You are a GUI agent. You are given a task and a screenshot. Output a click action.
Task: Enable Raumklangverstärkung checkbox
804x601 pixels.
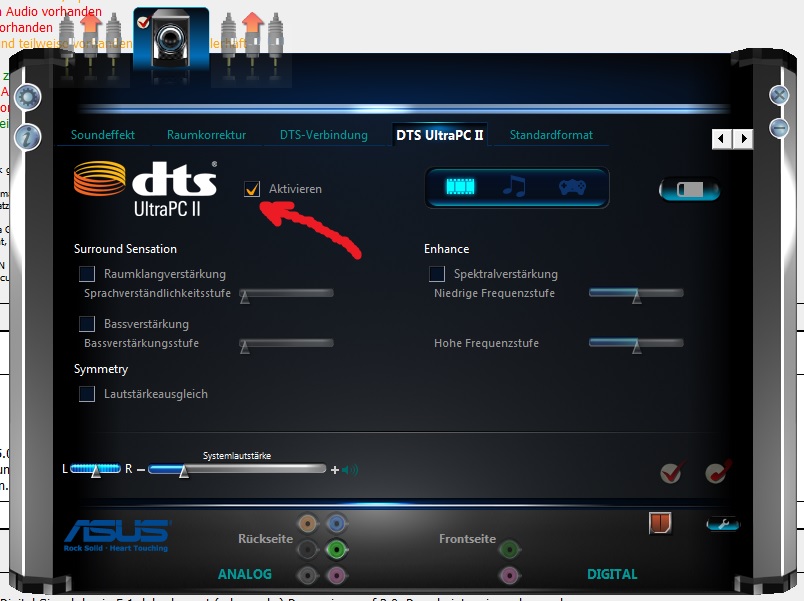[x=87, y=274]
